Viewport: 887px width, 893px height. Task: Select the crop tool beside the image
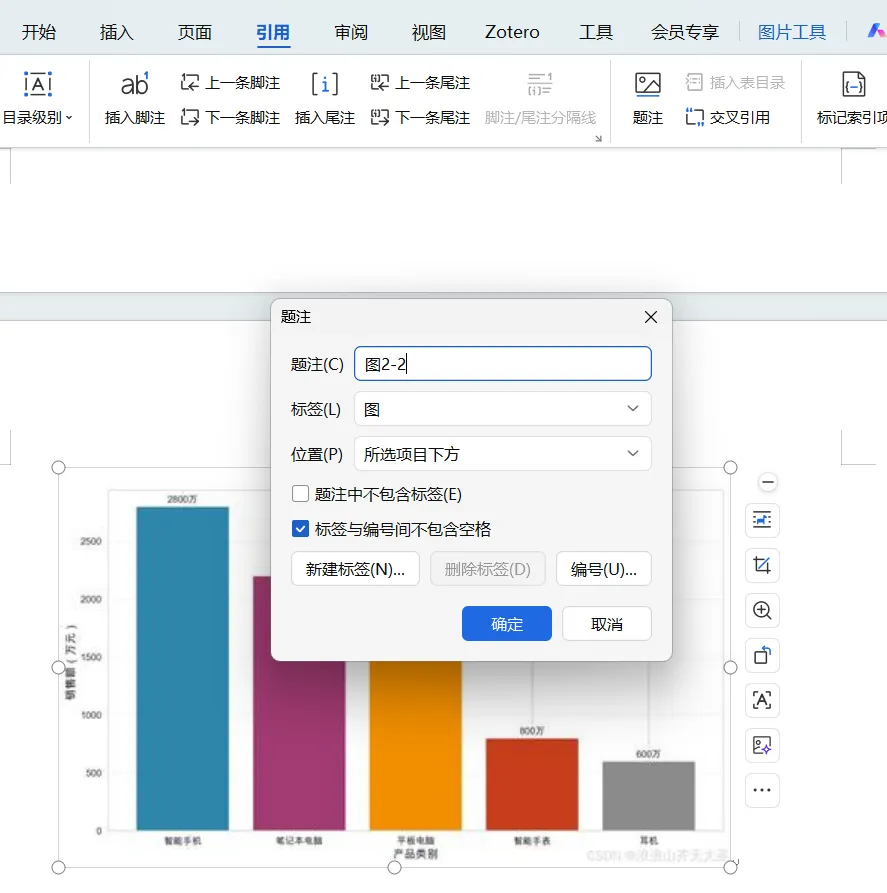pos(762,565)
